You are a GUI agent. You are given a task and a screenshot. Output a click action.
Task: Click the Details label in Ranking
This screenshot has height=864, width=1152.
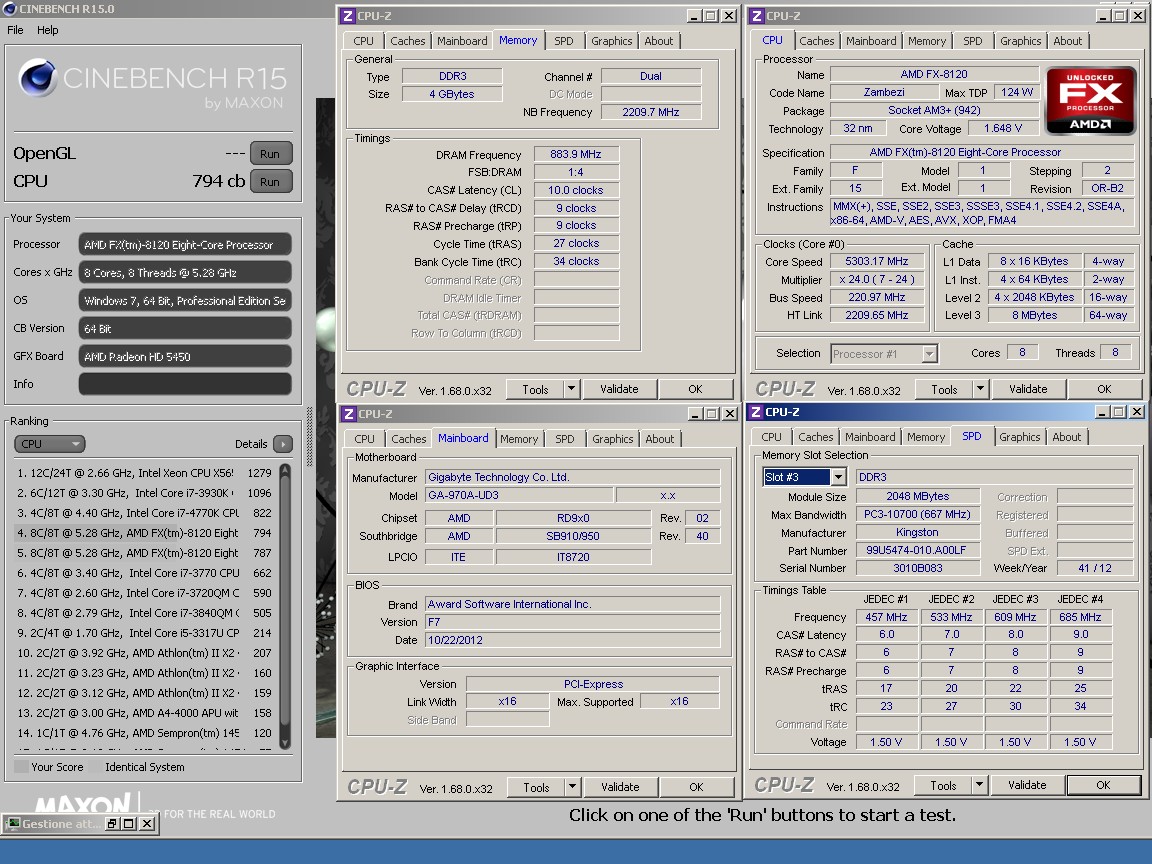251,444
